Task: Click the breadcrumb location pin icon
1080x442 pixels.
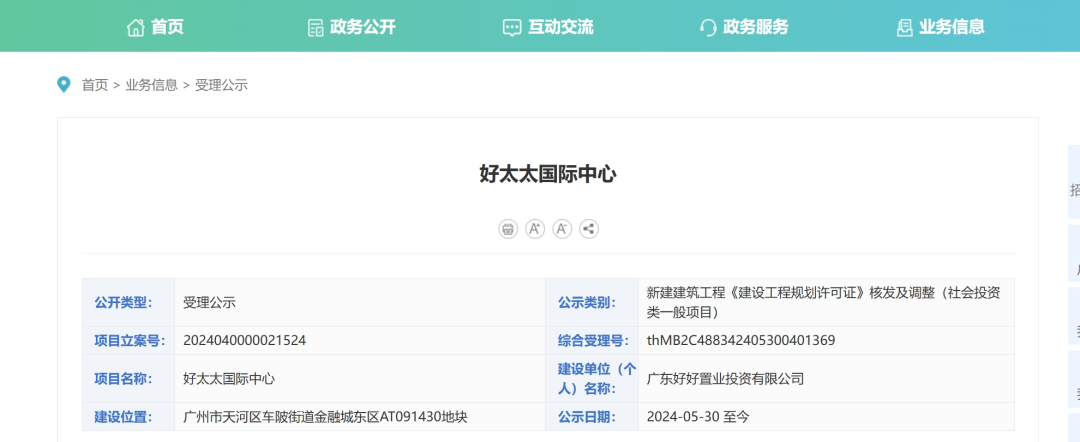Action: (64, 85)
